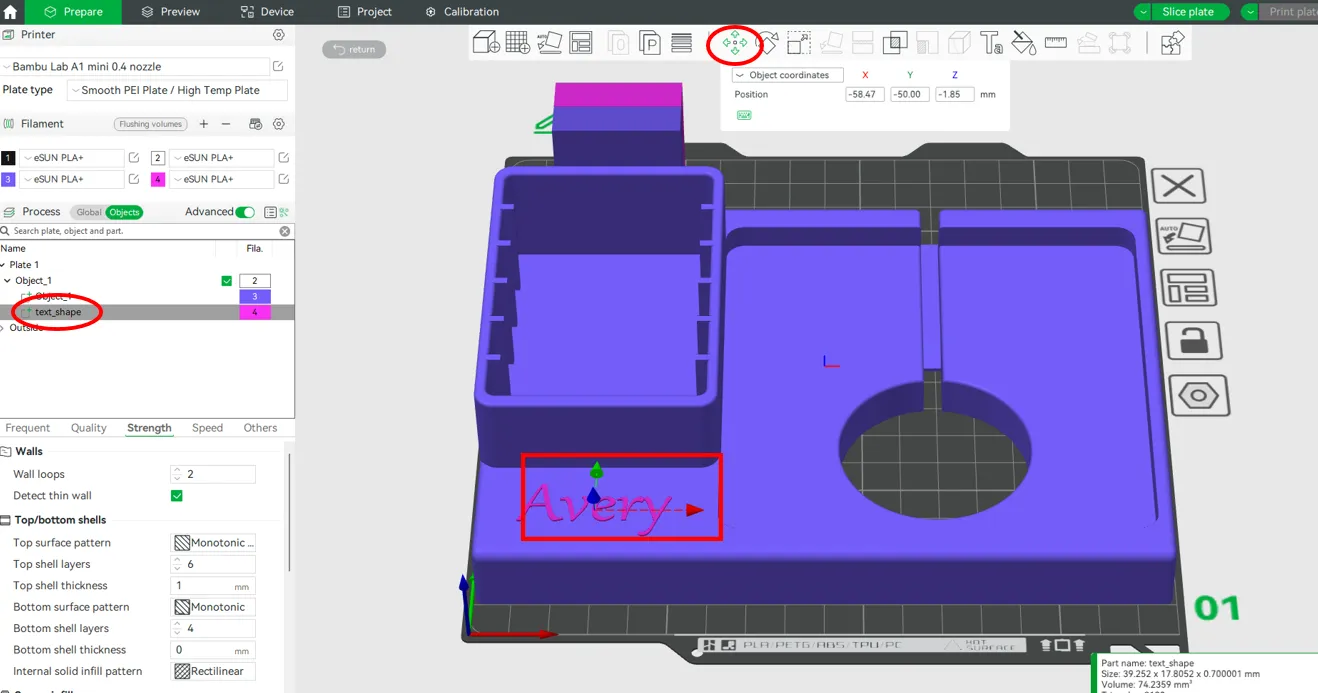Screen dimensions: 1318x693
Task: Add a filament with plus icon
Action: tap(204, 124)
